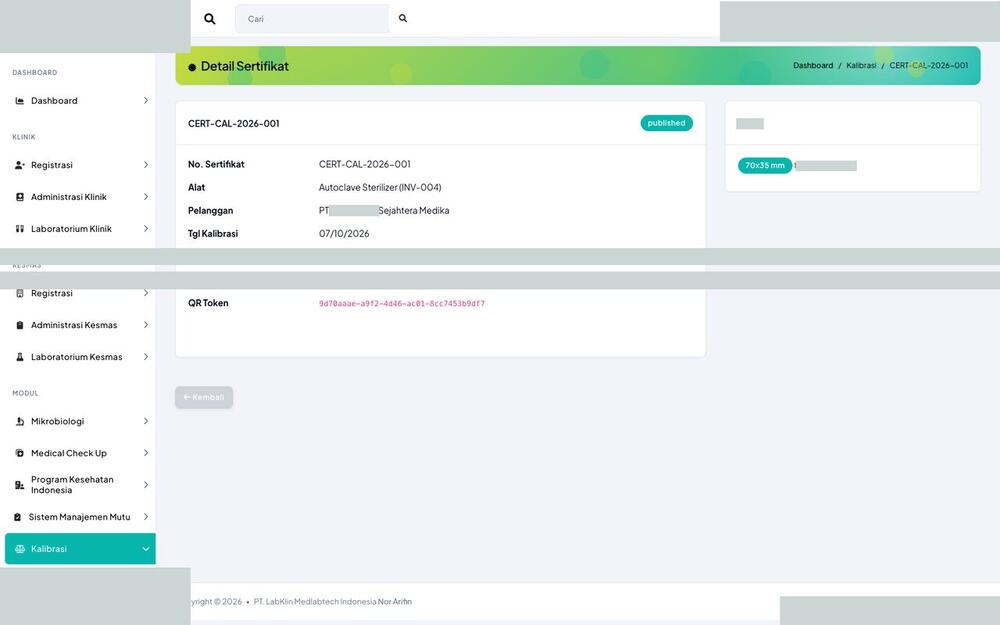The image size is (1000, 625).
Task: Collapse the active Kalibrasi menu chevron
Action: [145, 549]
